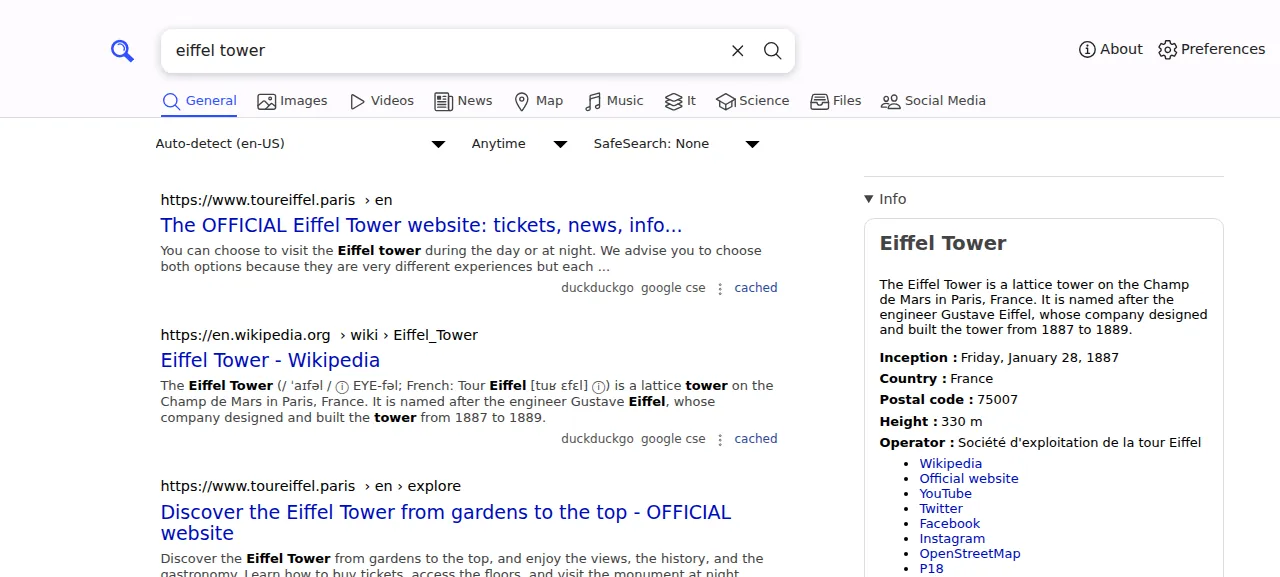Image resolution: width=1280 pixels, height=577 pixels.
Task: Switch to the Images tab
Action: [292, 101]
